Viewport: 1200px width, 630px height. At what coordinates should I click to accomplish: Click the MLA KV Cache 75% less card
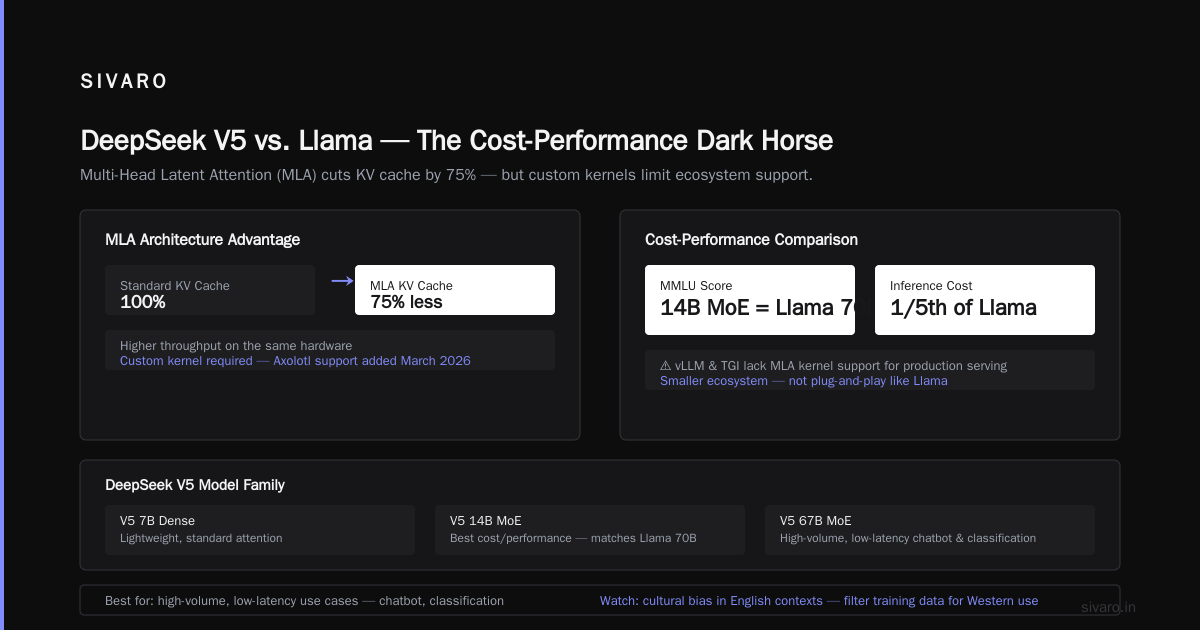(455, 290)
